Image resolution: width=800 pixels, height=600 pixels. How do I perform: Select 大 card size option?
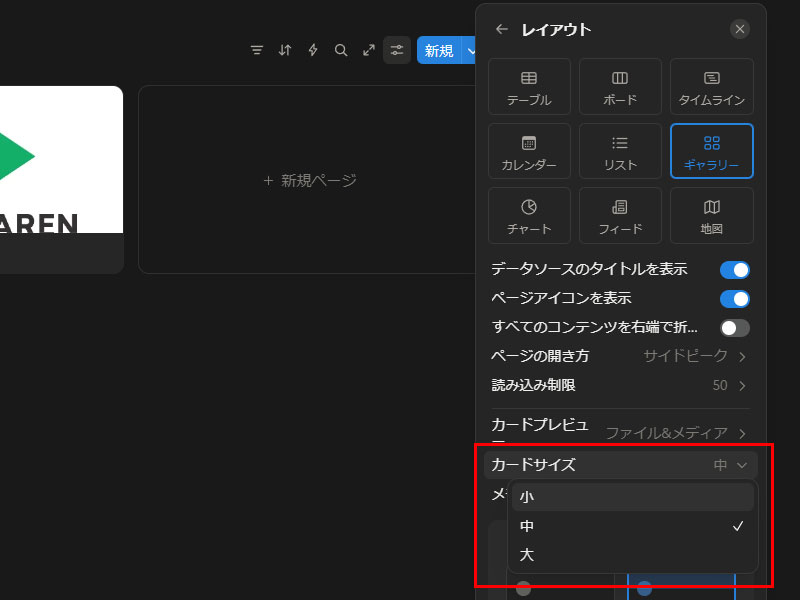coord(631,555)
